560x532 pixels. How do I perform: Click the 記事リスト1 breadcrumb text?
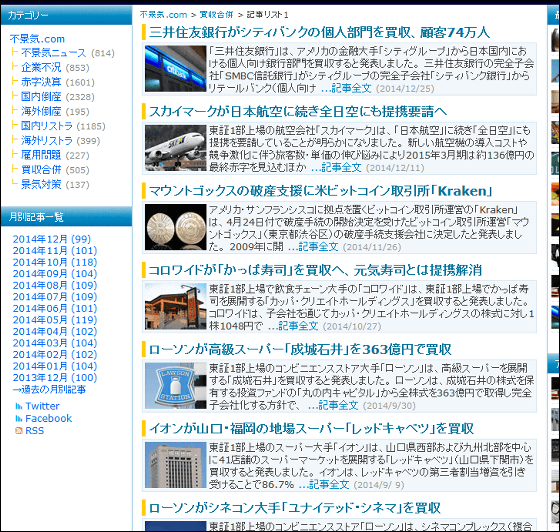(267, 15)
